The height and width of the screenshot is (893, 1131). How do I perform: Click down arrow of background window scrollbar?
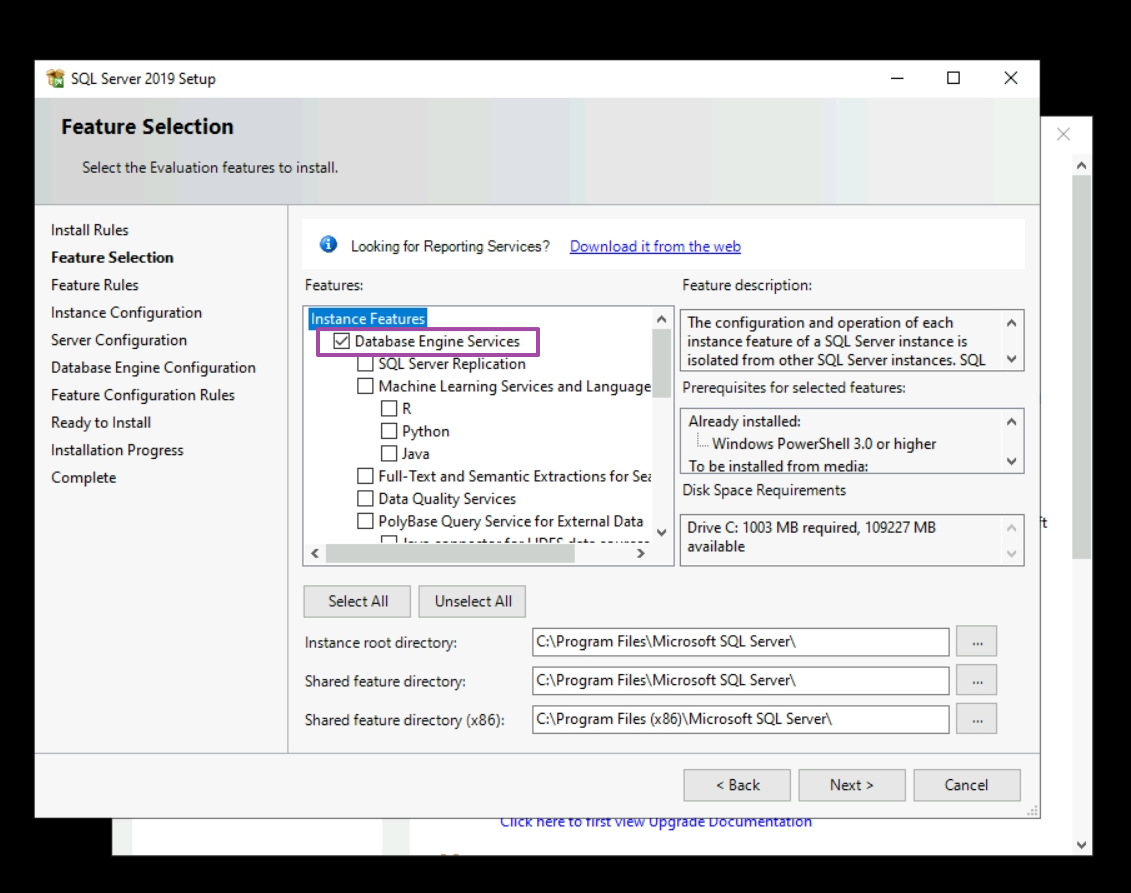tap(1081, 845)
